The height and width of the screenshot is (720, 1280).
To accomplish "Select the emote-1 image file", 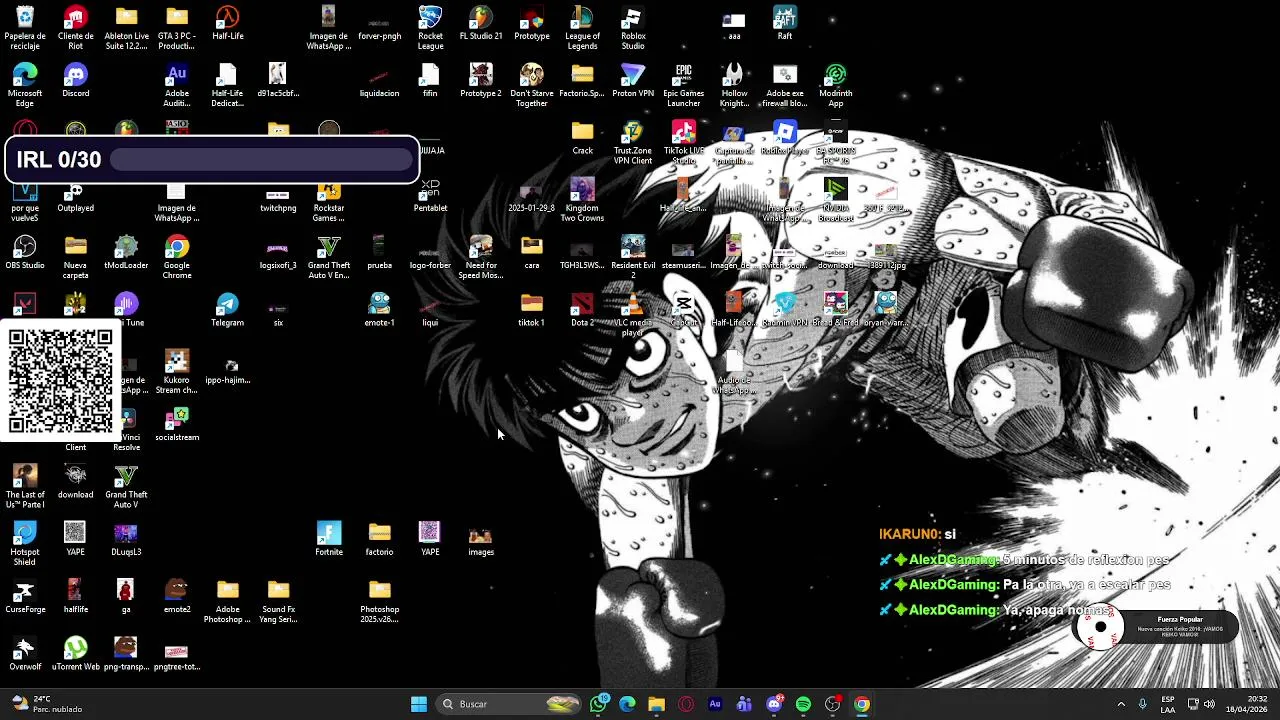I will 380,310.
